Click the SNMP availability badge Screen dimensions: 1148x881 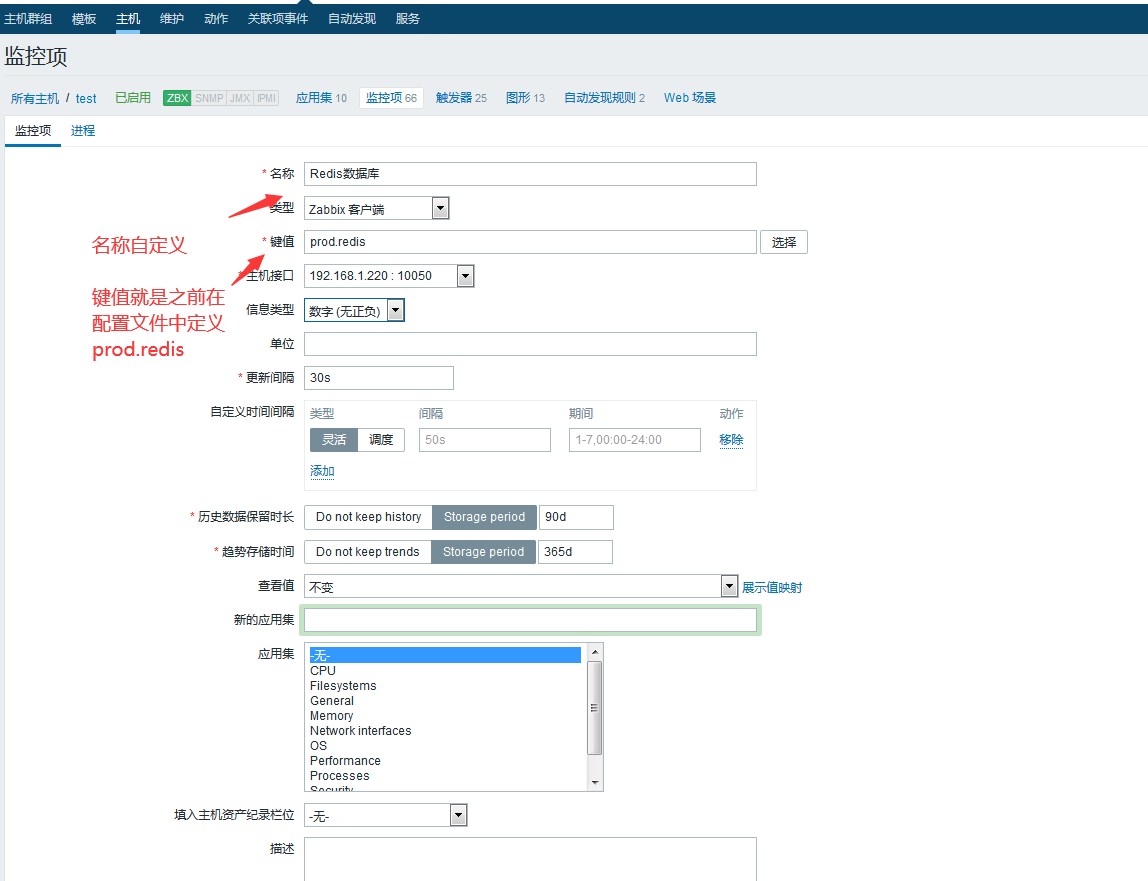209,98
